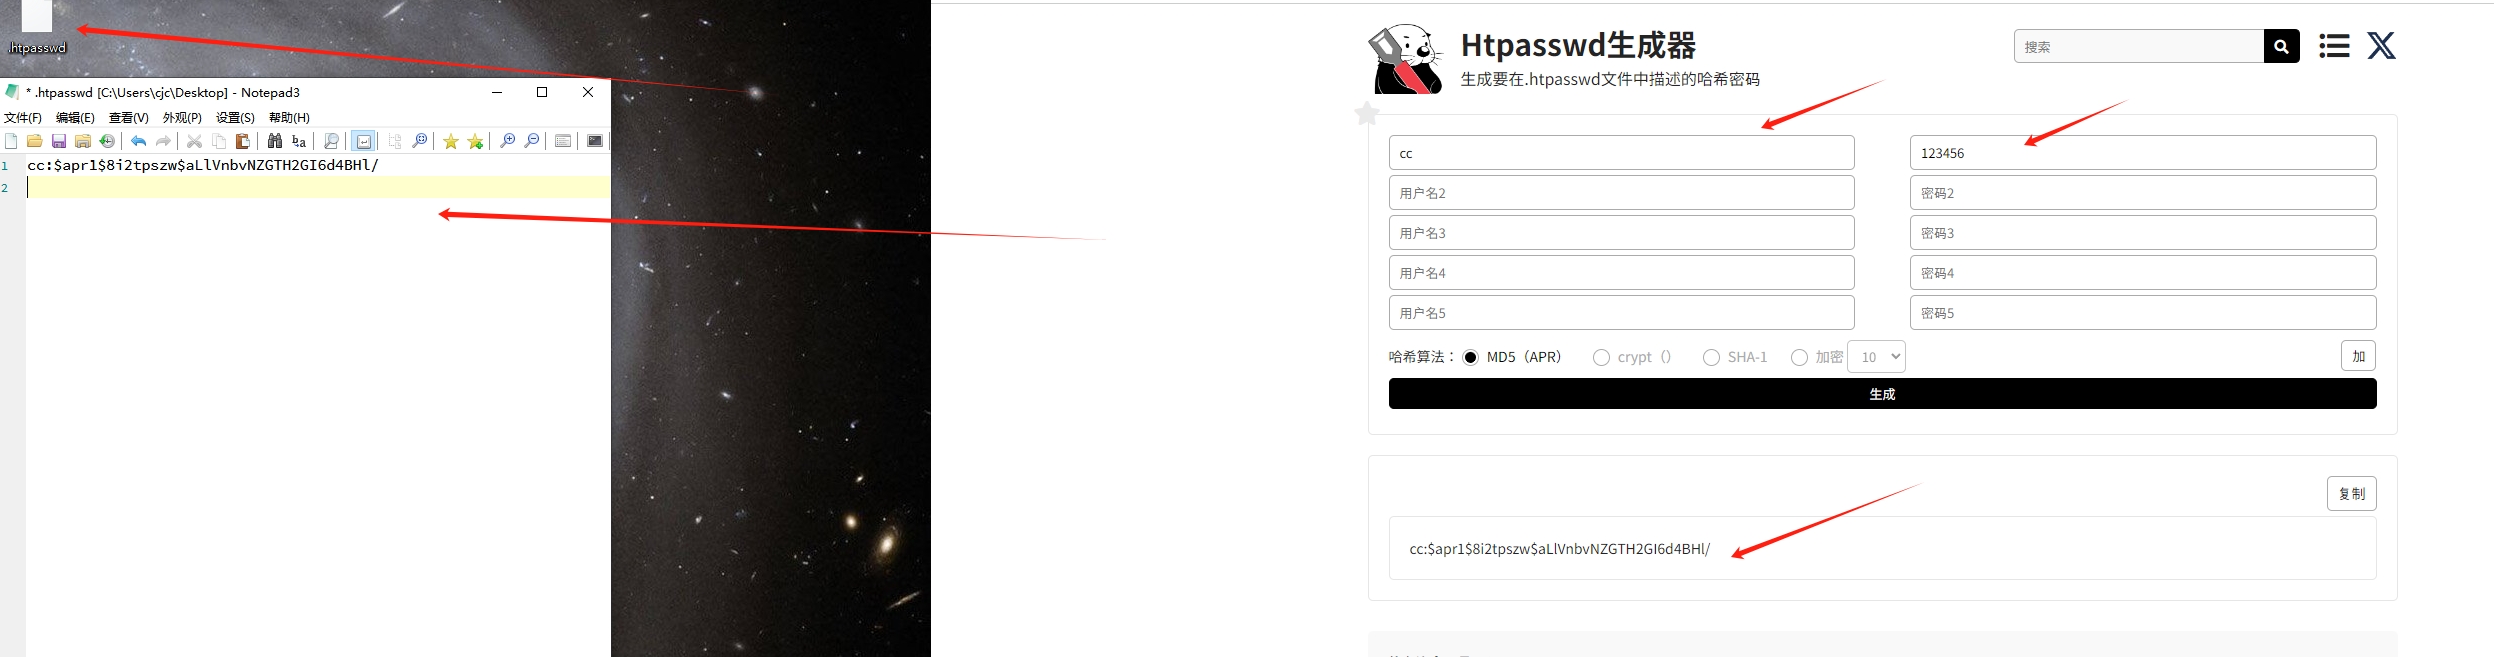Click the grayed selection-copy icon in Notepad3 toolbar

coord(395,141)
